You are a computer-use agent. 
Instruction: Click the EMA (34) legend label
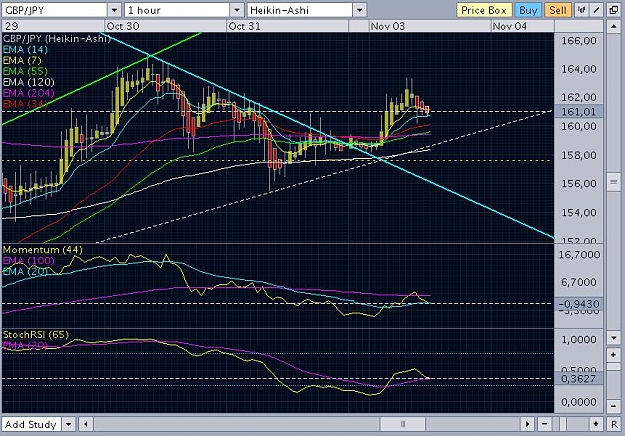point(25,104)
